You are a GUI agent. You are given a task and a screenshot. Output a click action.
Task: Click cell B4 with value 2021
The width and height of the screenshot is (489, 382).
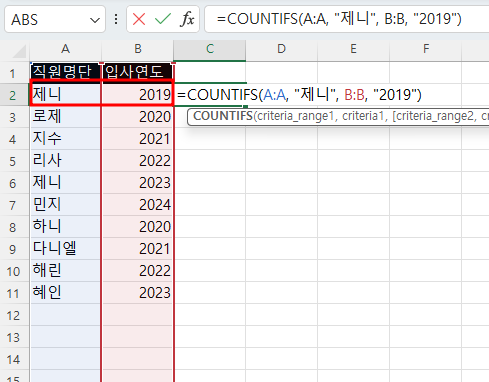click(138, 139)
